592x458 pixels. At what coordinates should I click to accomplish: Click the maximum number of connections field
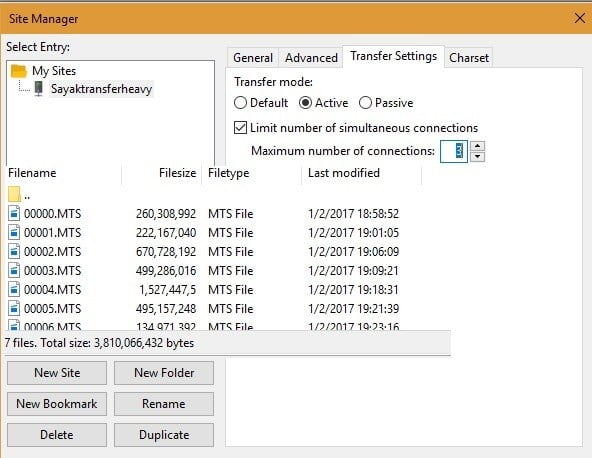click(454, 151)
